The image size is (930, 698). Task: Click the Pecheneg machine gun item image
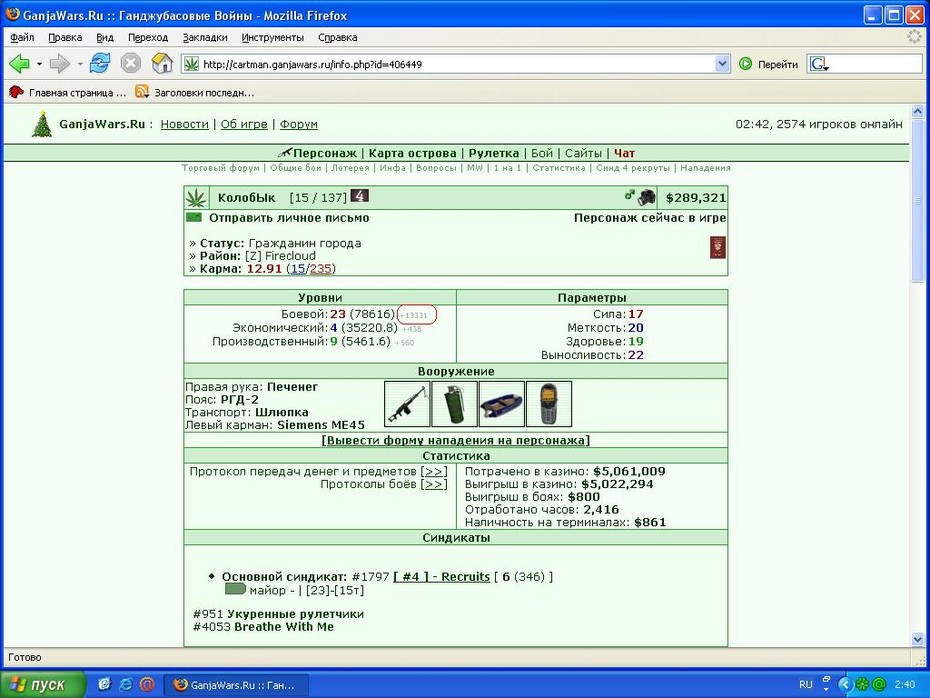(x=407, y=404)
